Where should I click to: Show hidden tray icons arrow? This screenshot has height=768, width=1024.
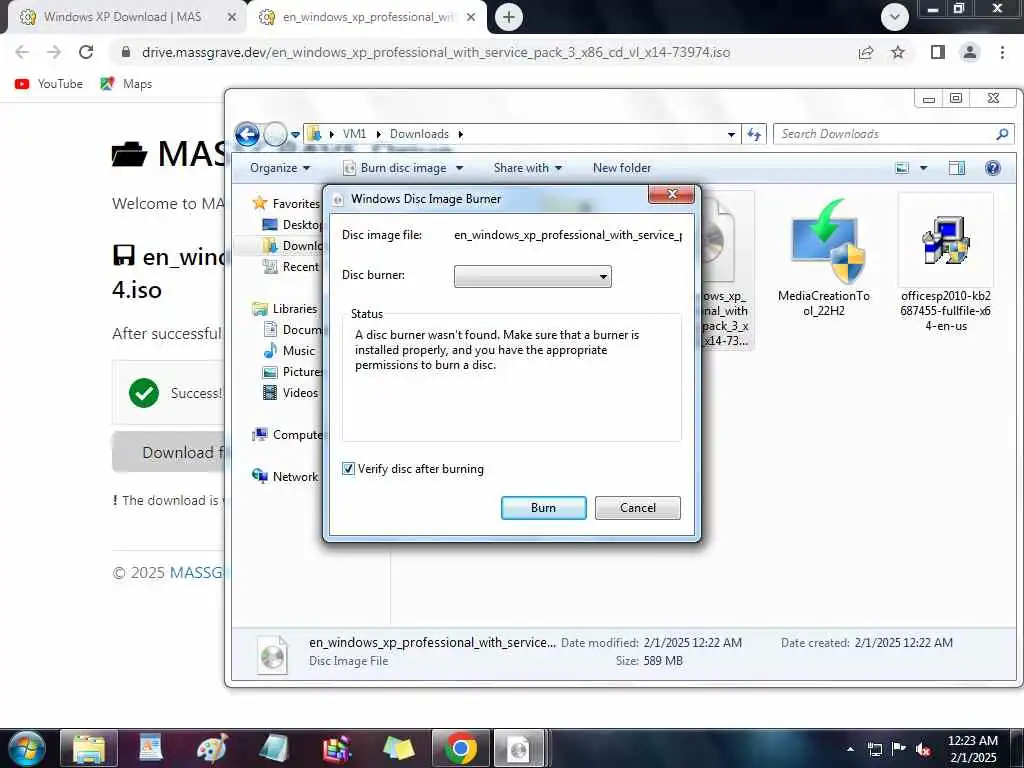point(850,749)
